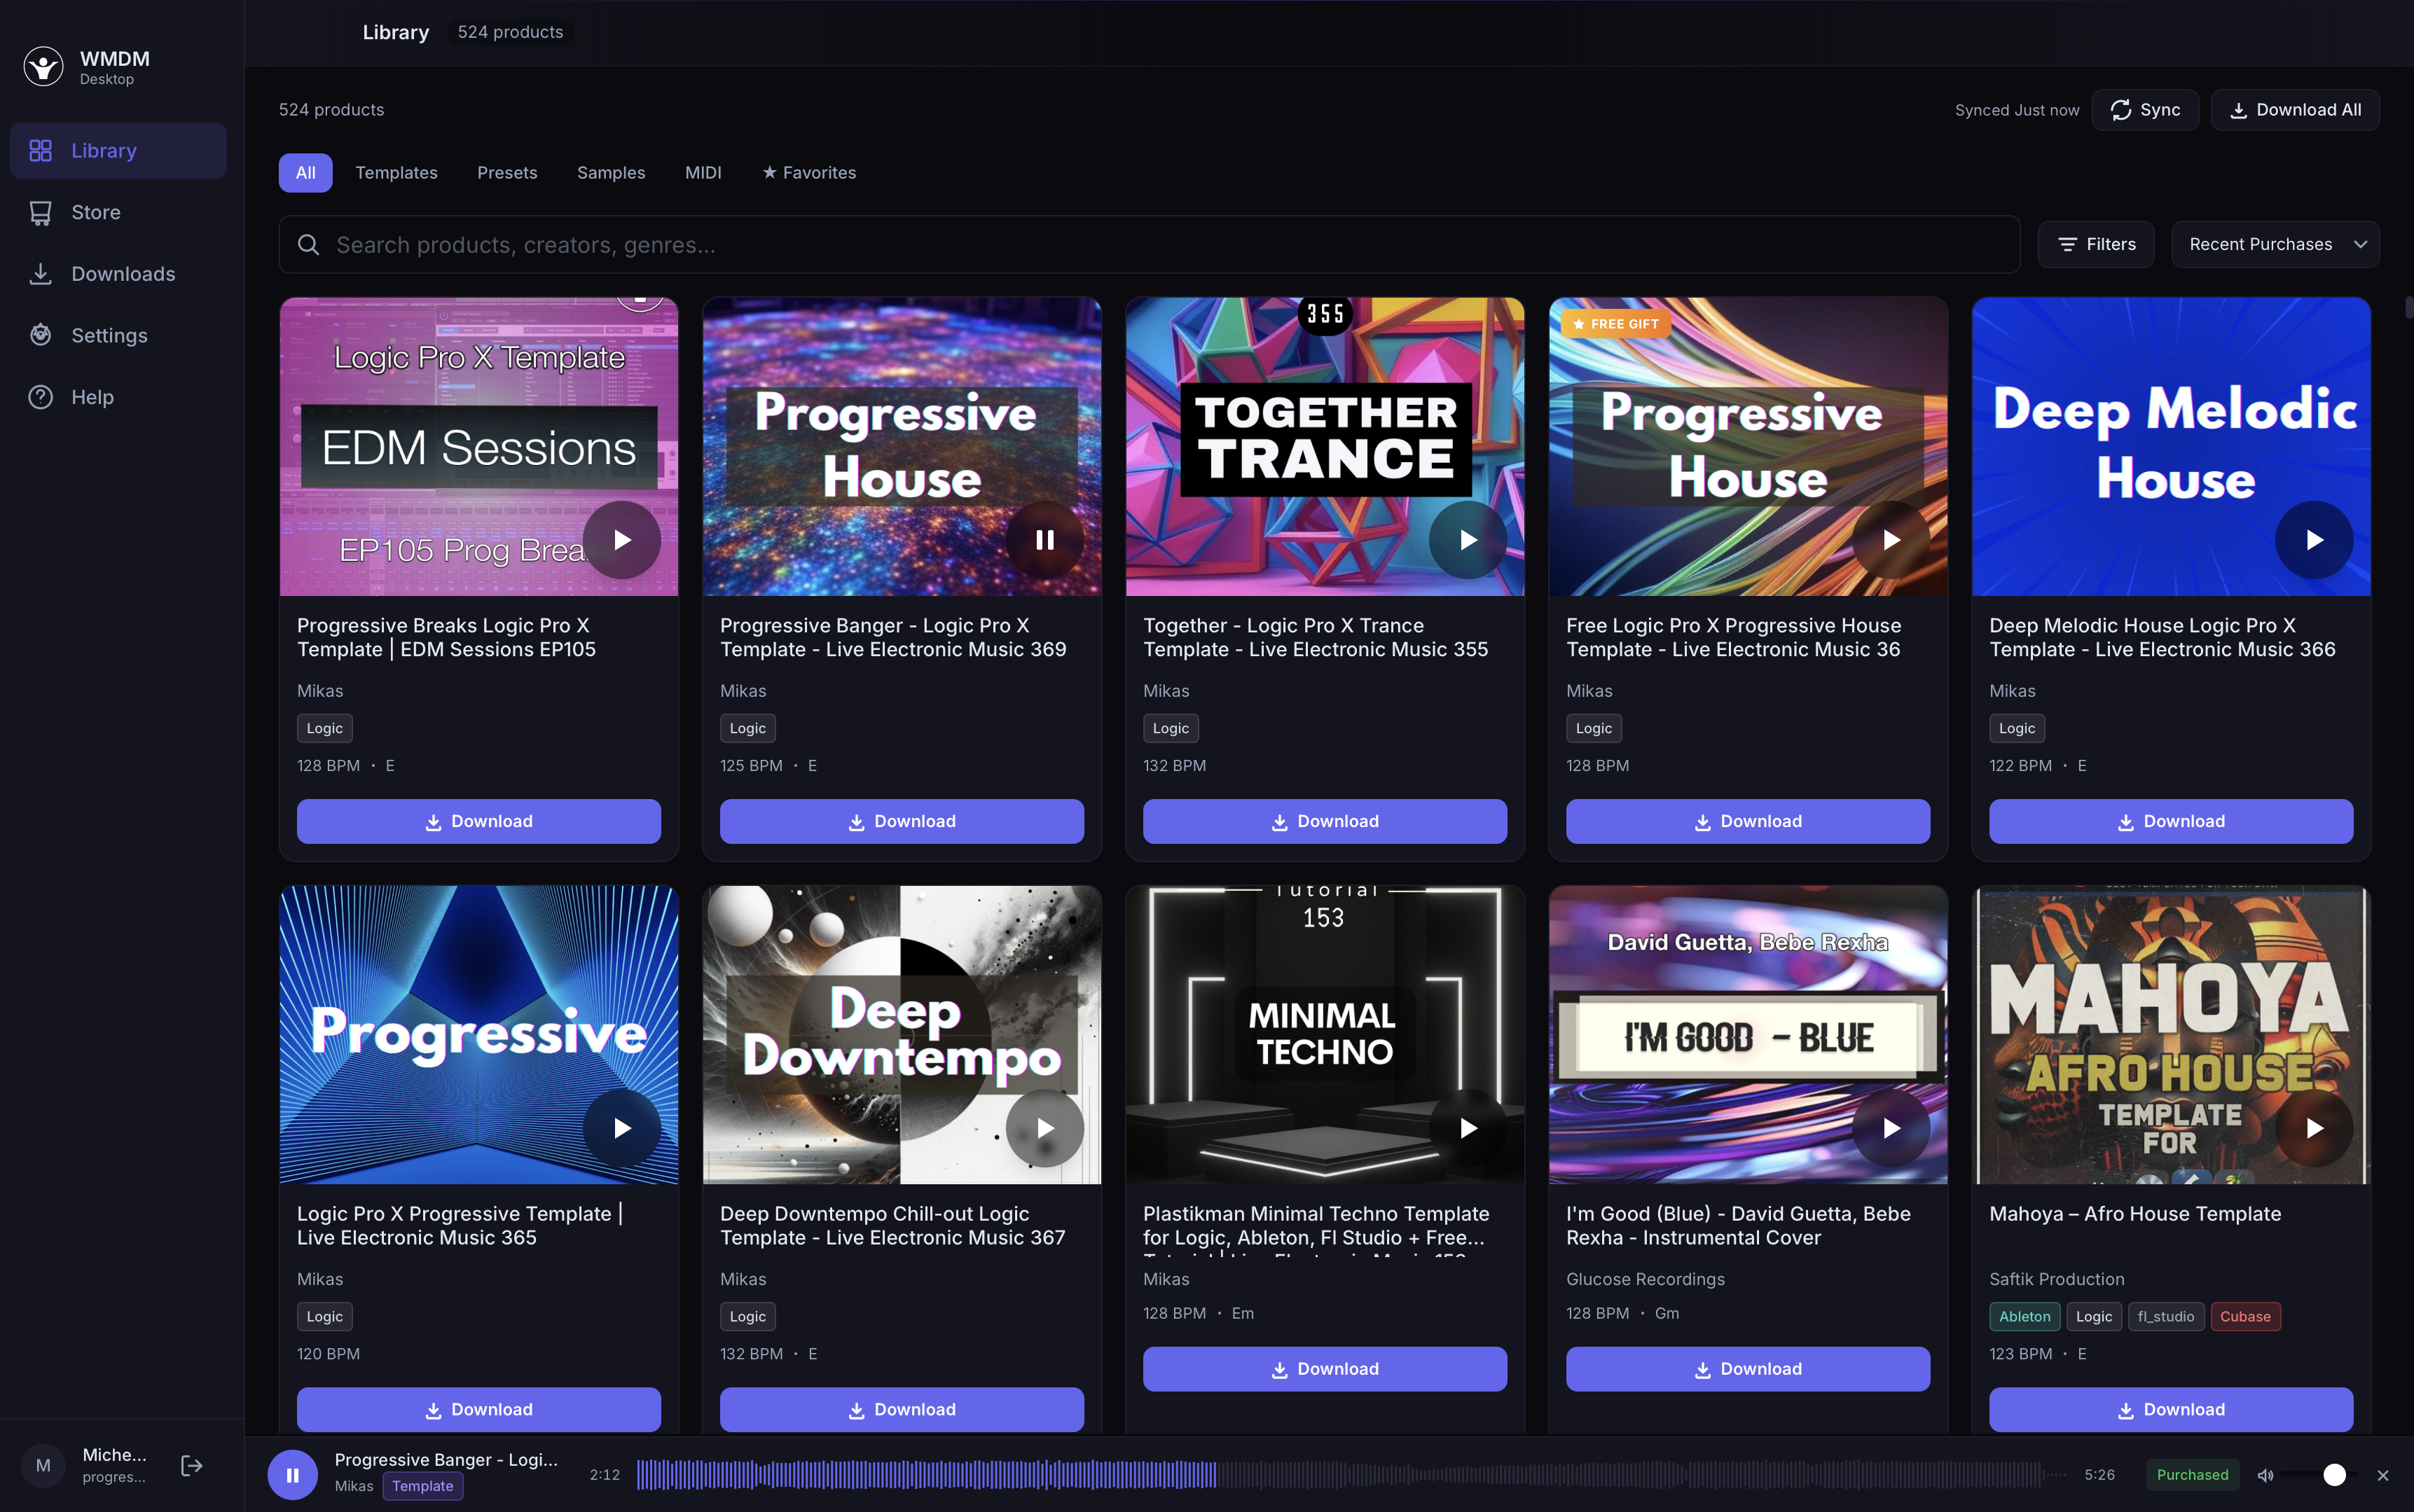Click creator Saftik Production
Screen dimensions: 2414x1512
2056,1279
